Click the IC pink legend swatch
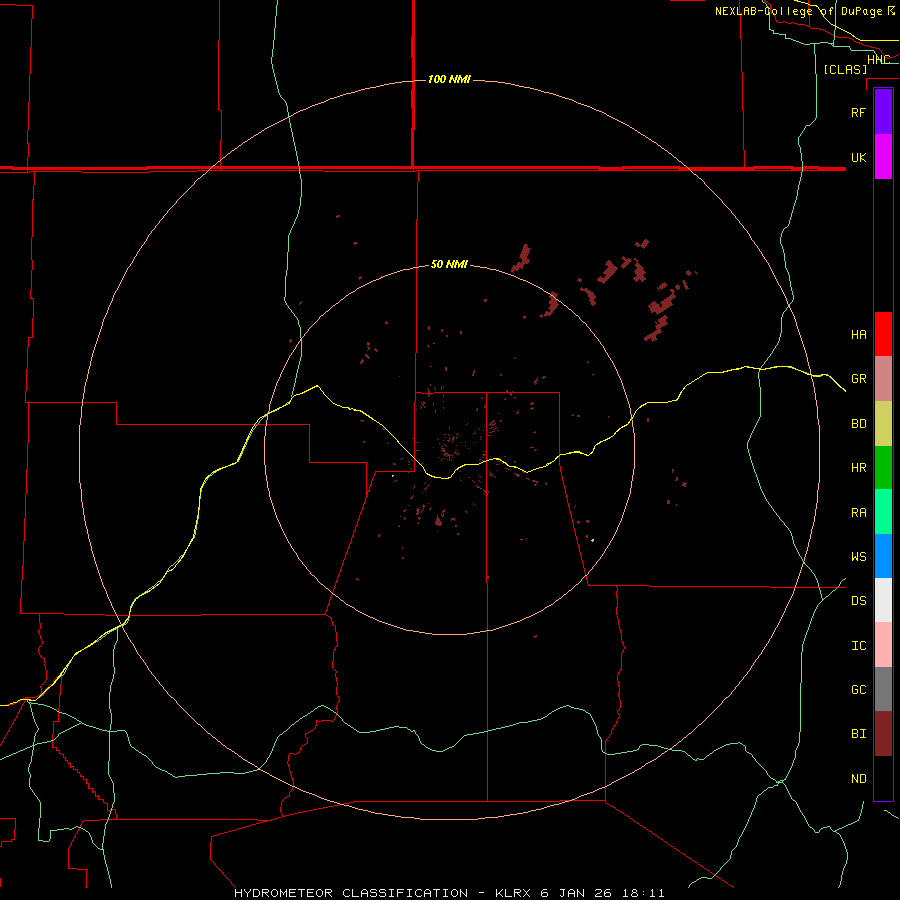 [883, 645]
